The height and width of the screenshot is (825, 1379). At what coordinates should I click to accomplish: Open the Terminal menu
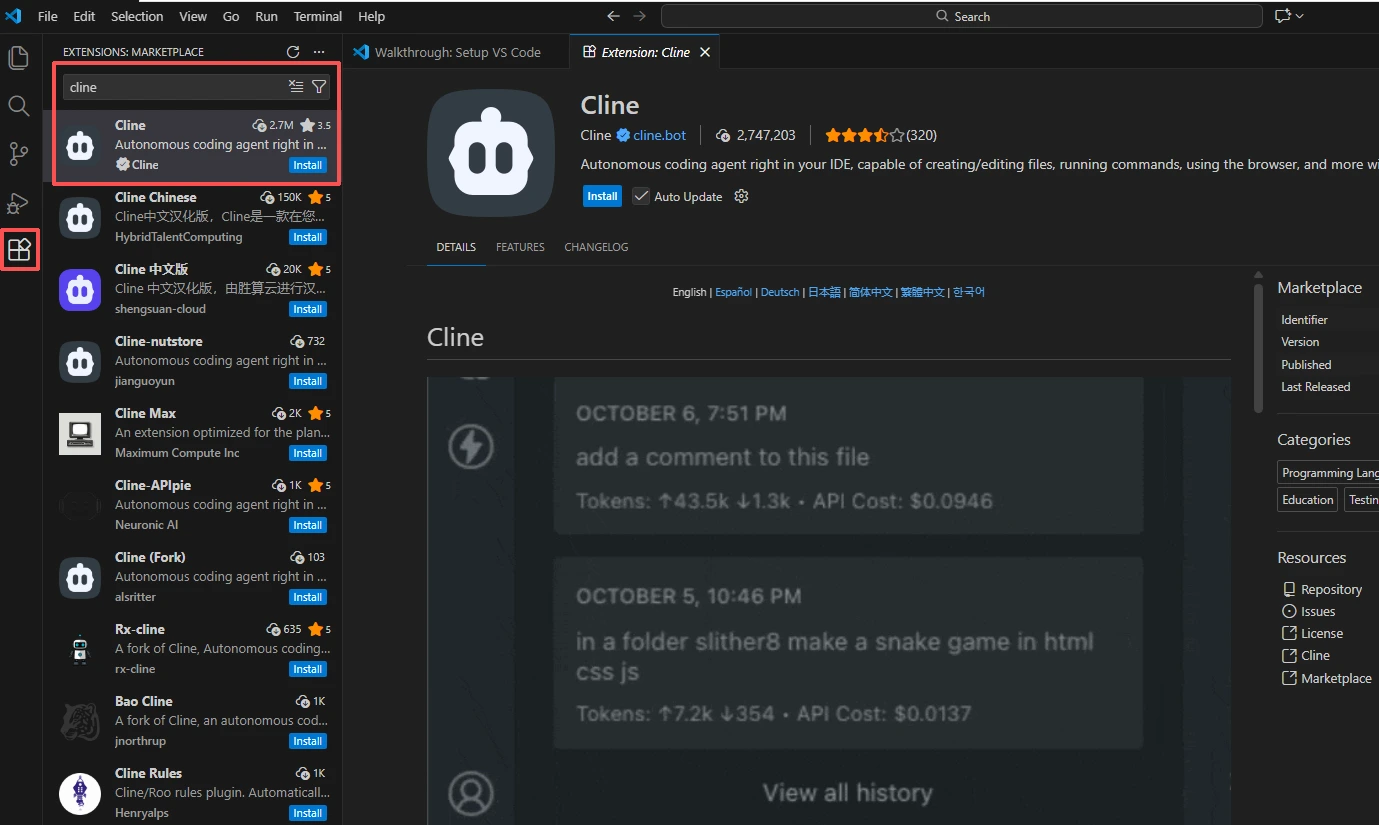pos(317,16)
